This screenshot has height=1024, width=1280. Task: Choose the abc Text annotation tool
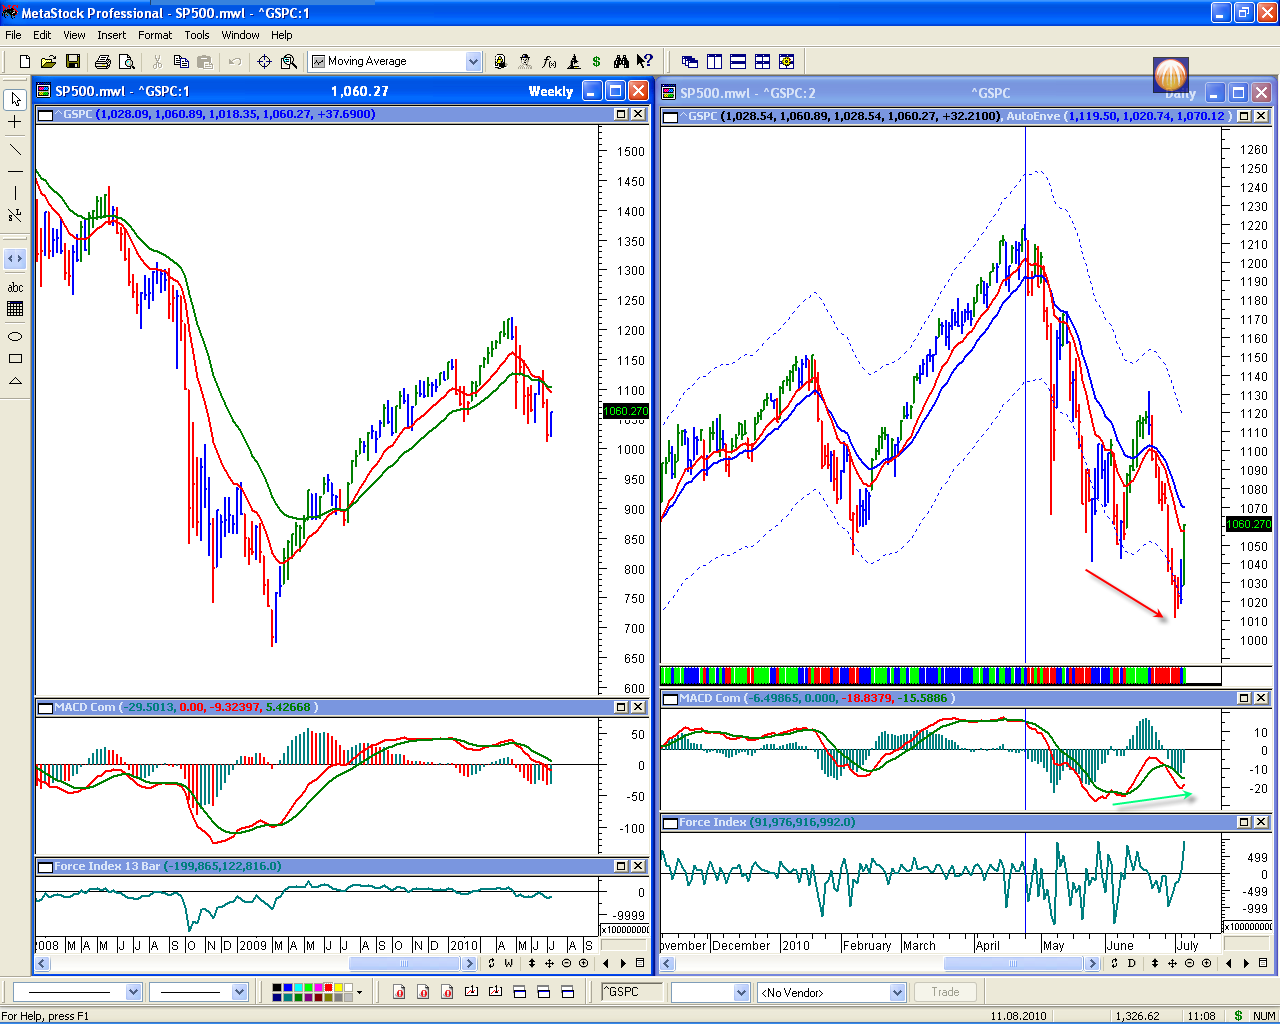coord(15,287)
